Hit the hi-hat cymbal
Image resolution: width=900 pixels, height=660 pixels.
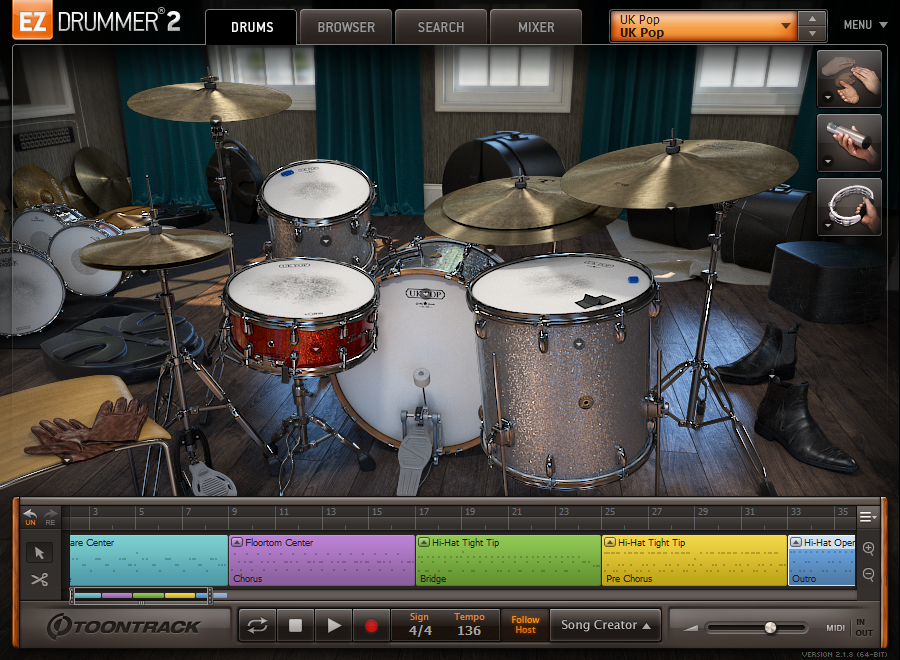click(155, 248)
